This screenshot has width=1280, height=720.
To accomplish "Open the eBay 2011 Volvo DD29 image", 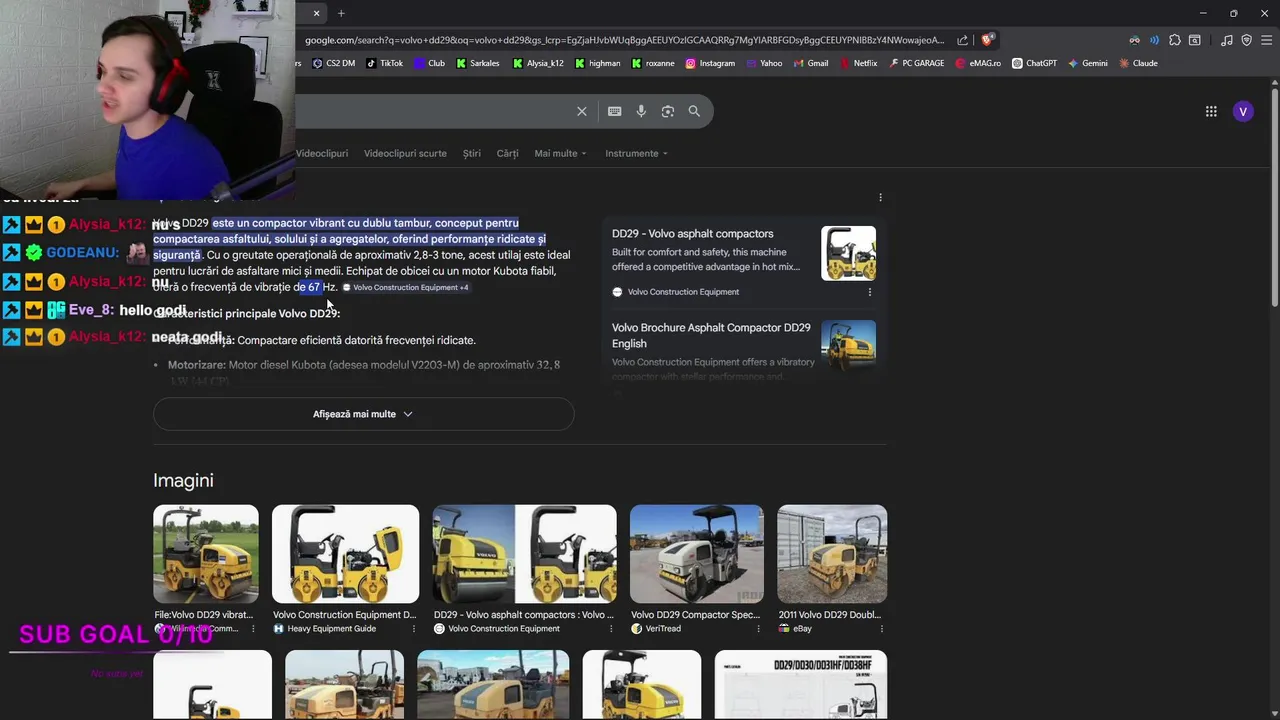I will pyautogui.click(x=832, y=554).
